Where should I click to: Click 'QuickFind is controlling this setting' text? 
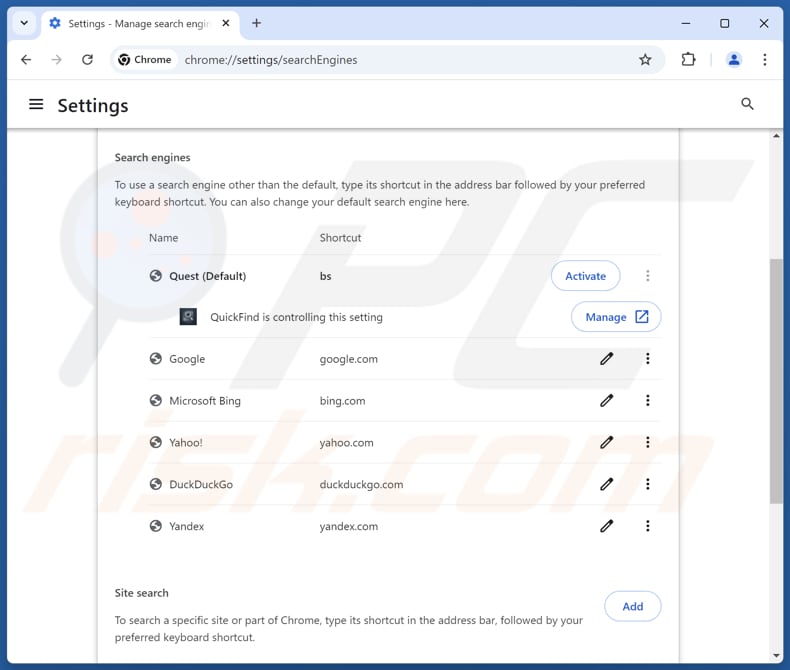pos(296,317)
